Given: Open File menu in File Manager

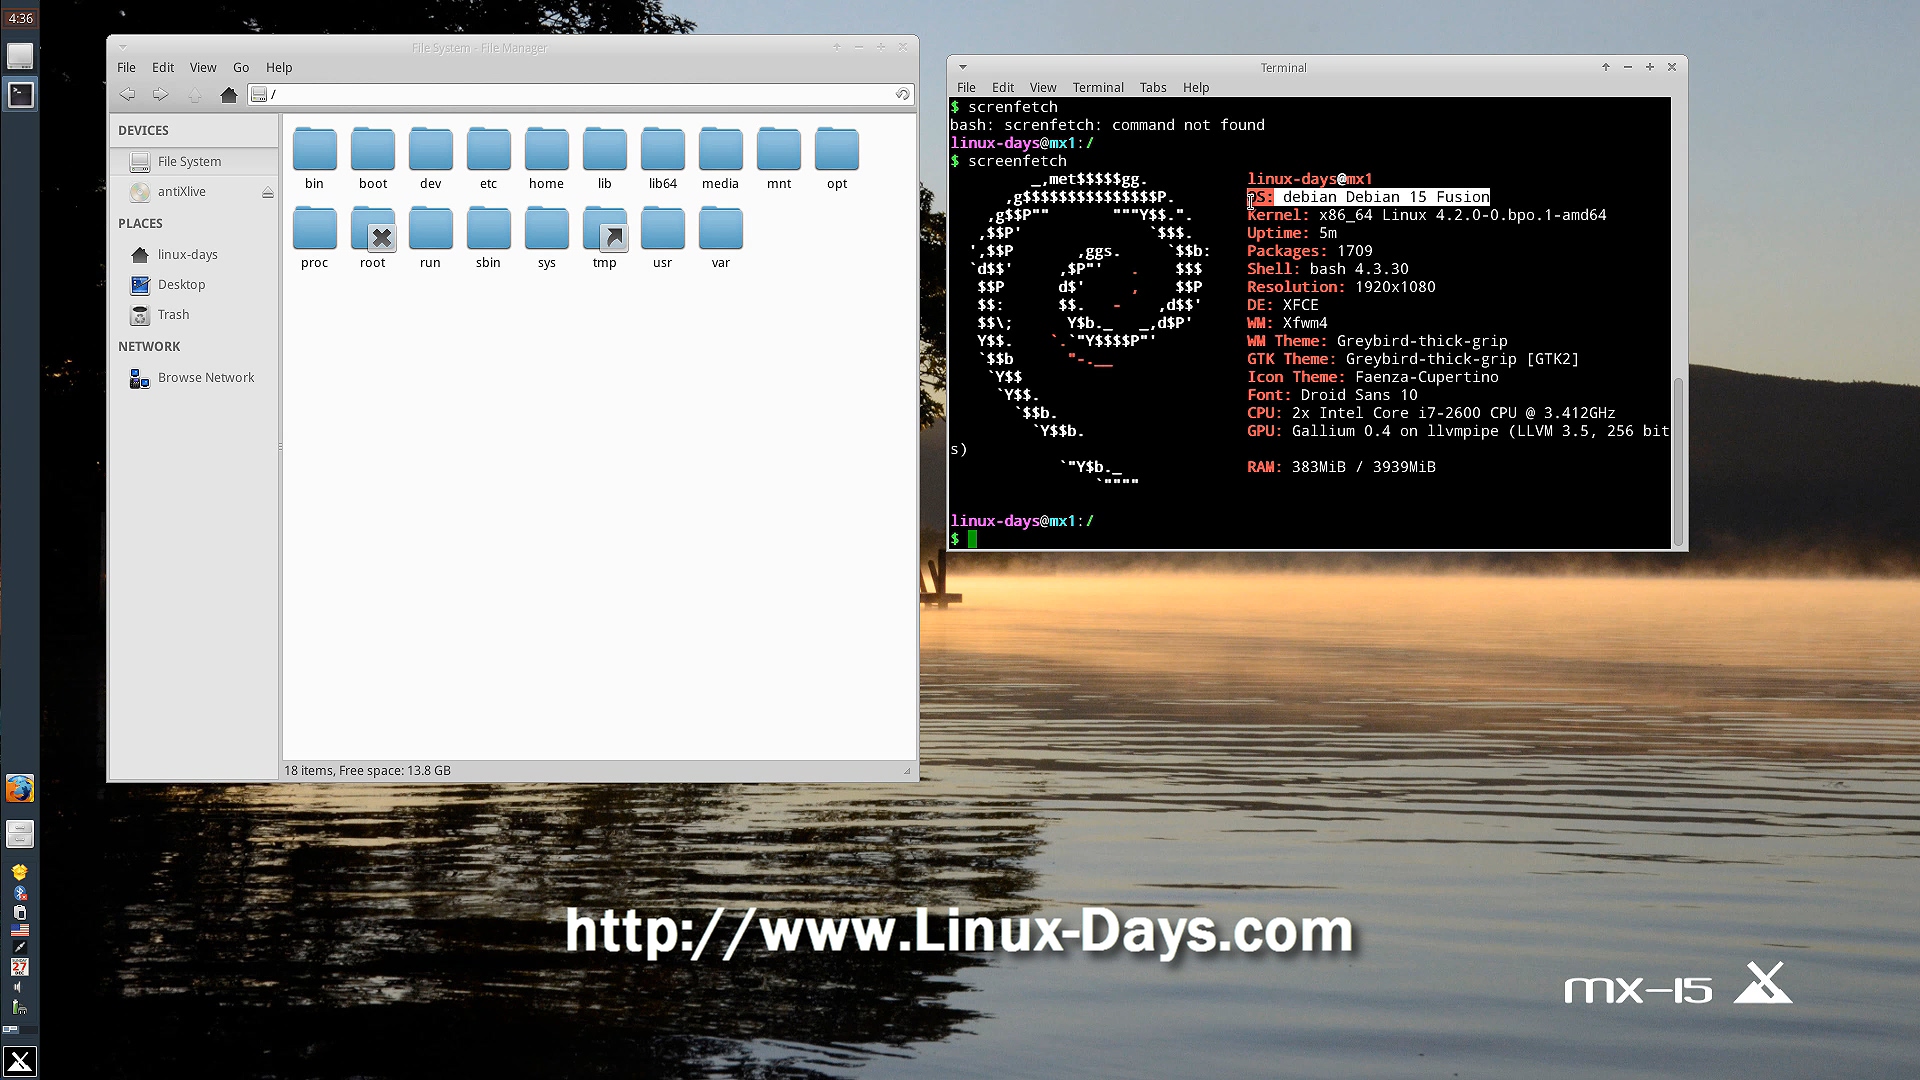Looking at the screenshot, I should [x=126, y=67].
